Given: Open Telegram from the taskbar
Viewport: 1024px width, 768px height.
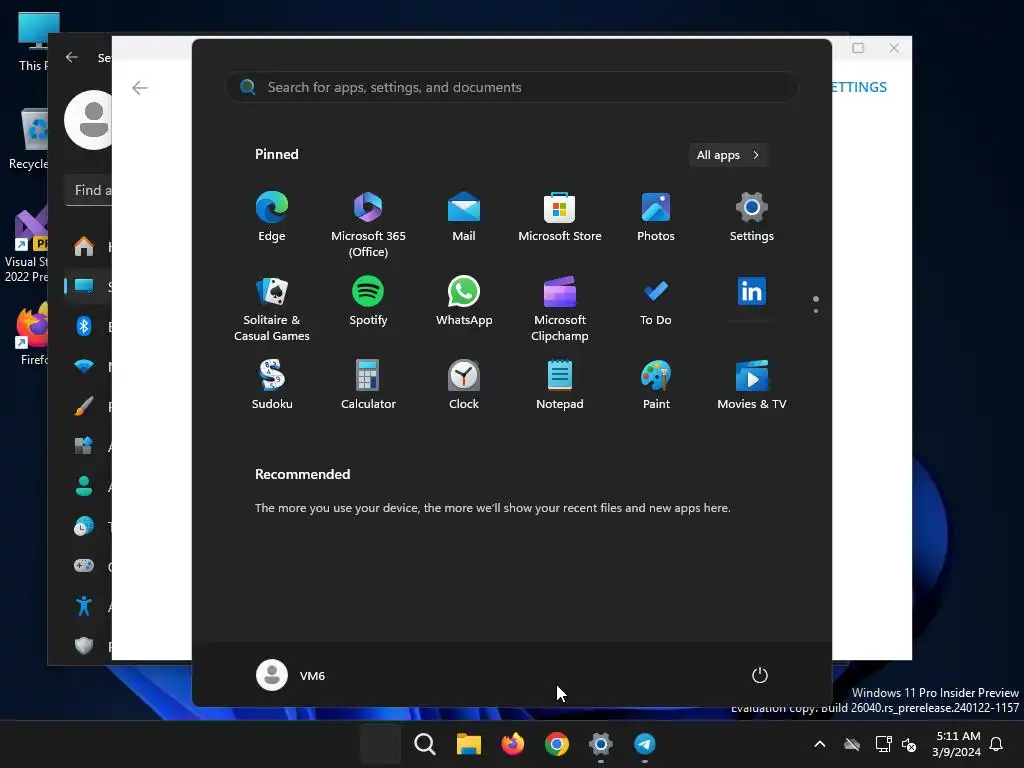Looking at the screenshot, I should click(645, 744).
